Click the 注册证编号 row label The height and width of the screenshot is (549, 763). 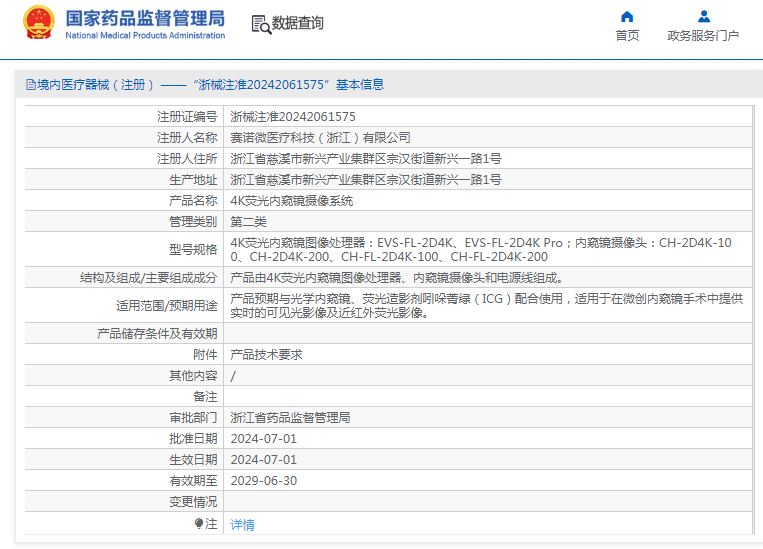[187, 117]
